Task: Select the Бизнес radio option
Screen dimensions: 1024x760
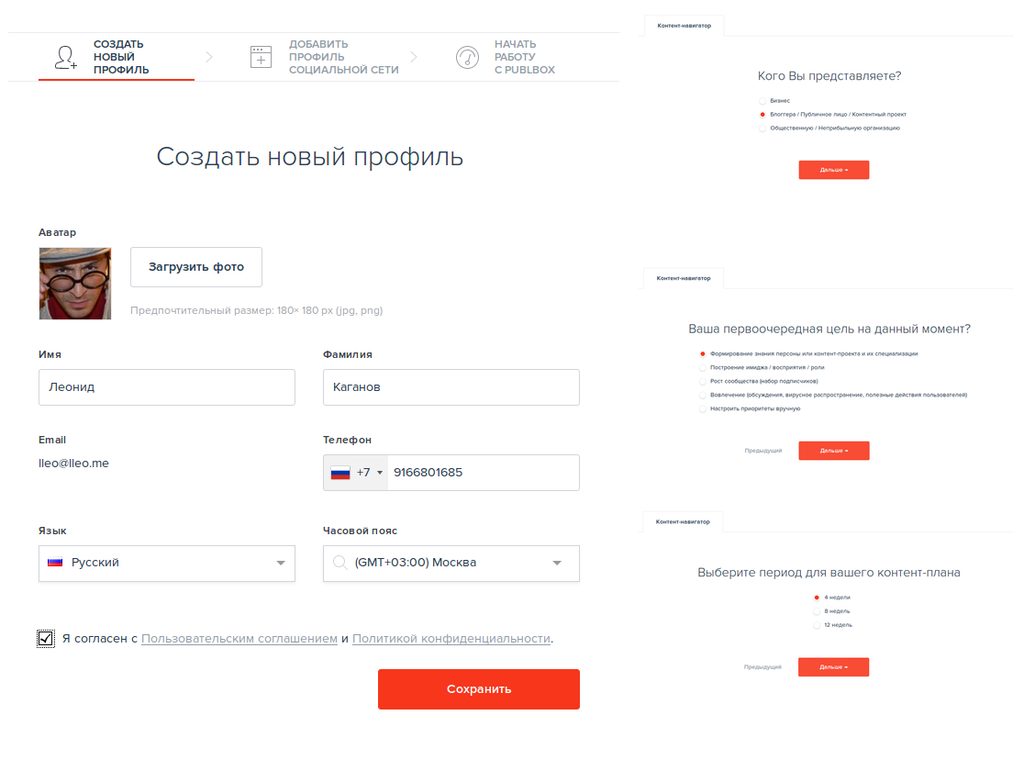Action: point(762,101)
